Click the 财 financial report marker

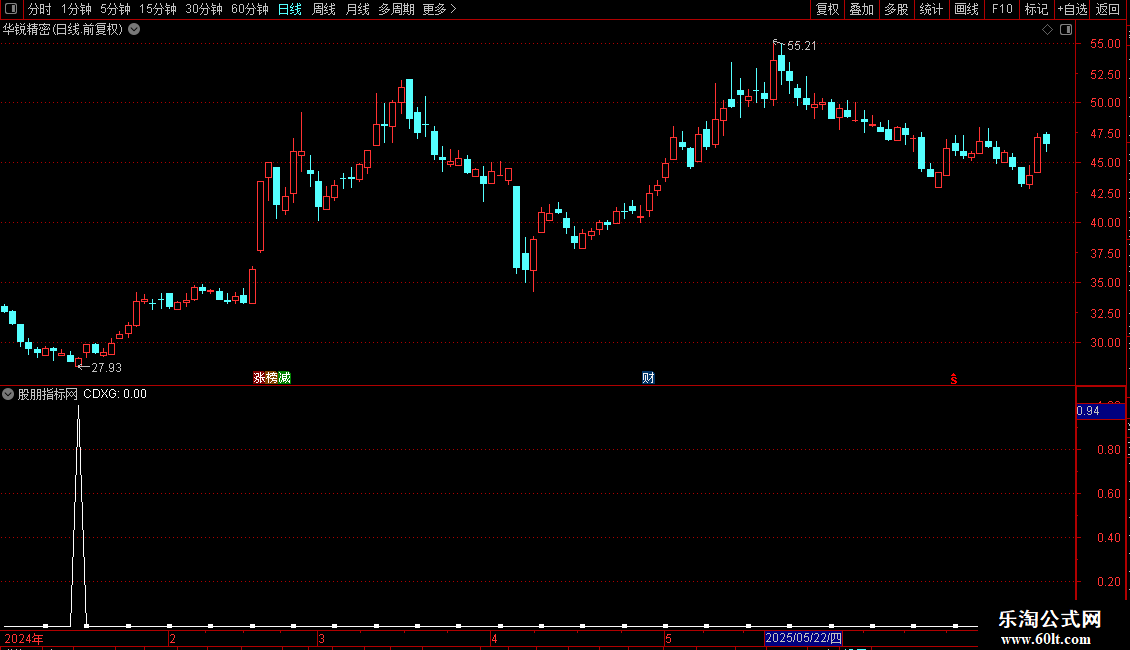(x=648, y=378)
